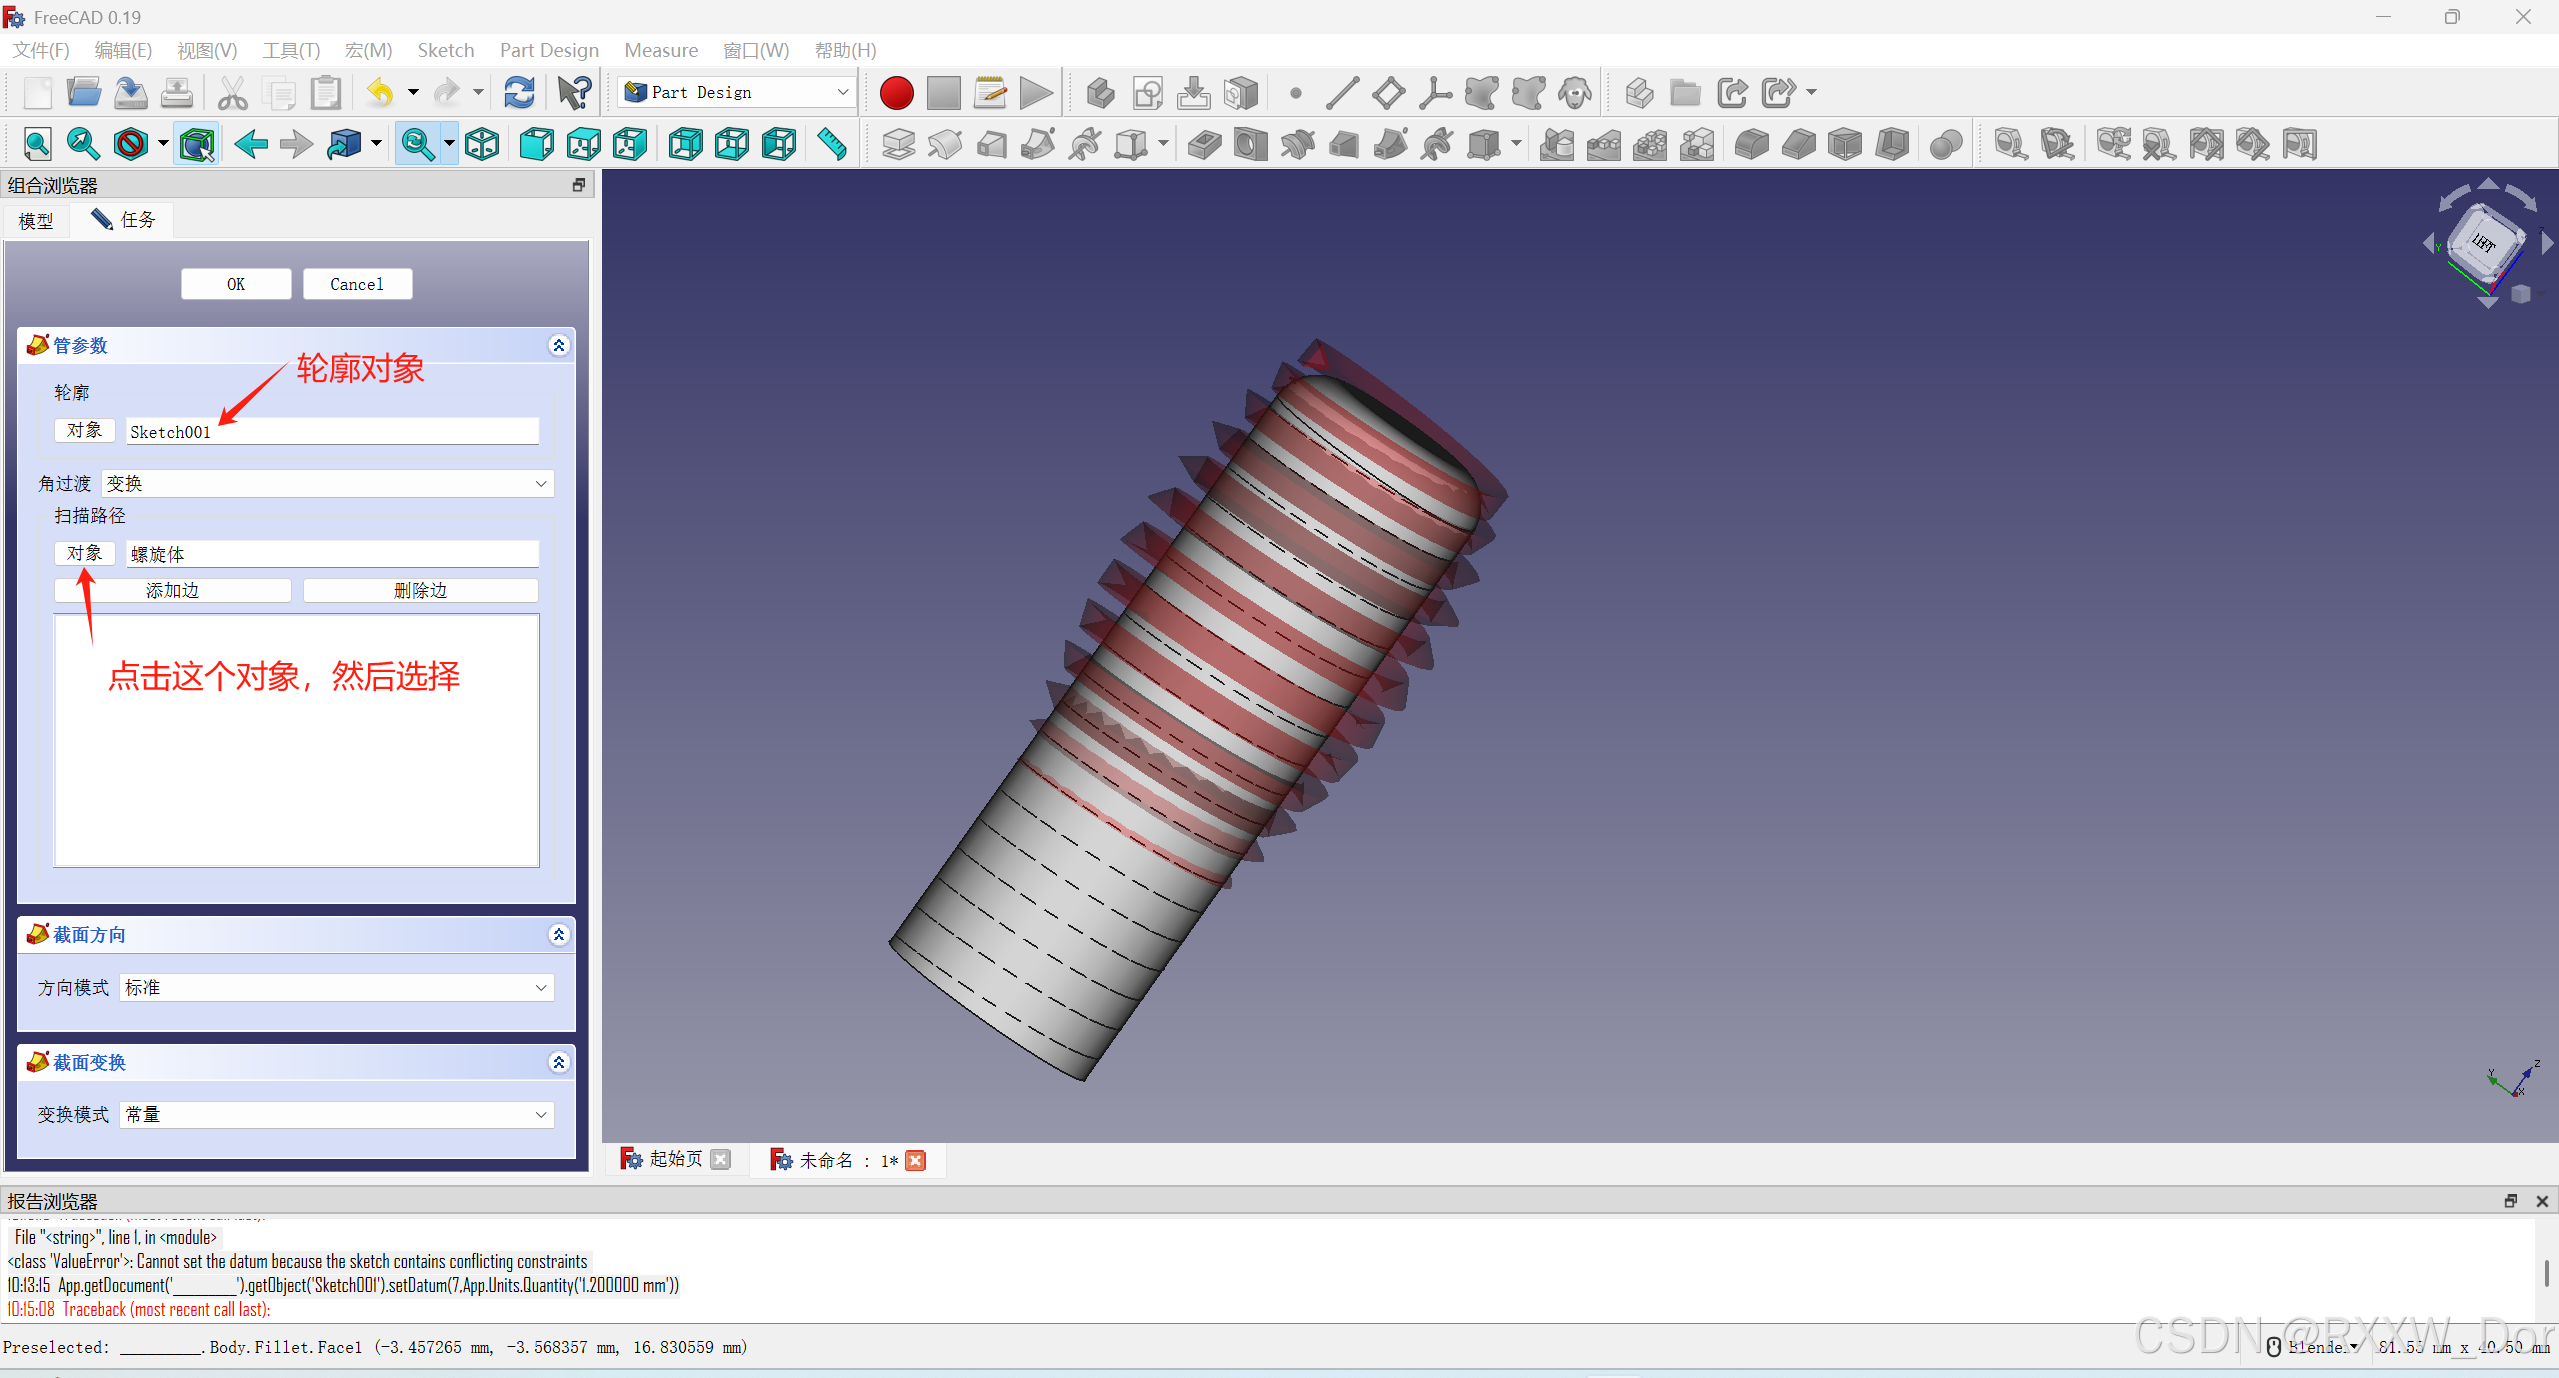The image size is (2559, 1378).
Task: Click the Fit all view icon
Action: (37, 144)
